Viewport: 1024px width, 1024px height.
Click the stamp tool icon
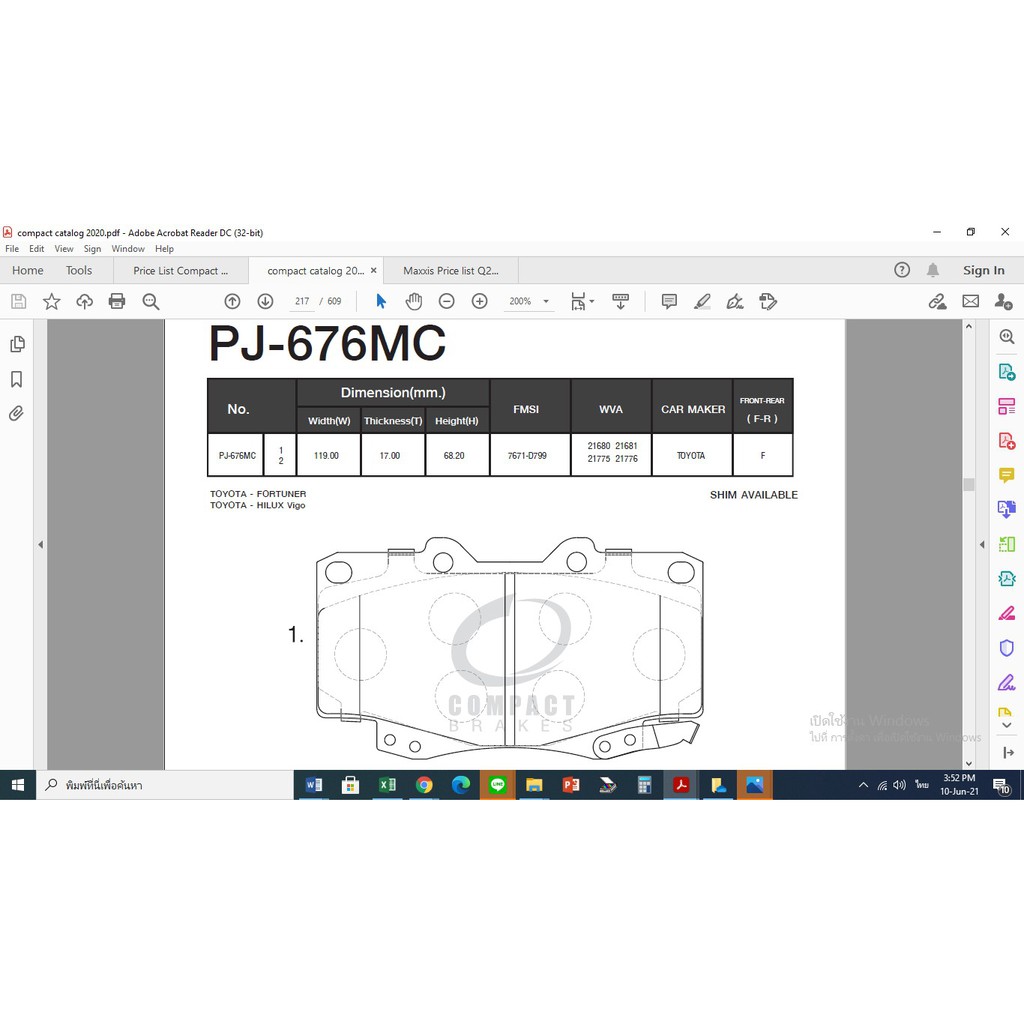pyautogui.click(x=768, y=301)
